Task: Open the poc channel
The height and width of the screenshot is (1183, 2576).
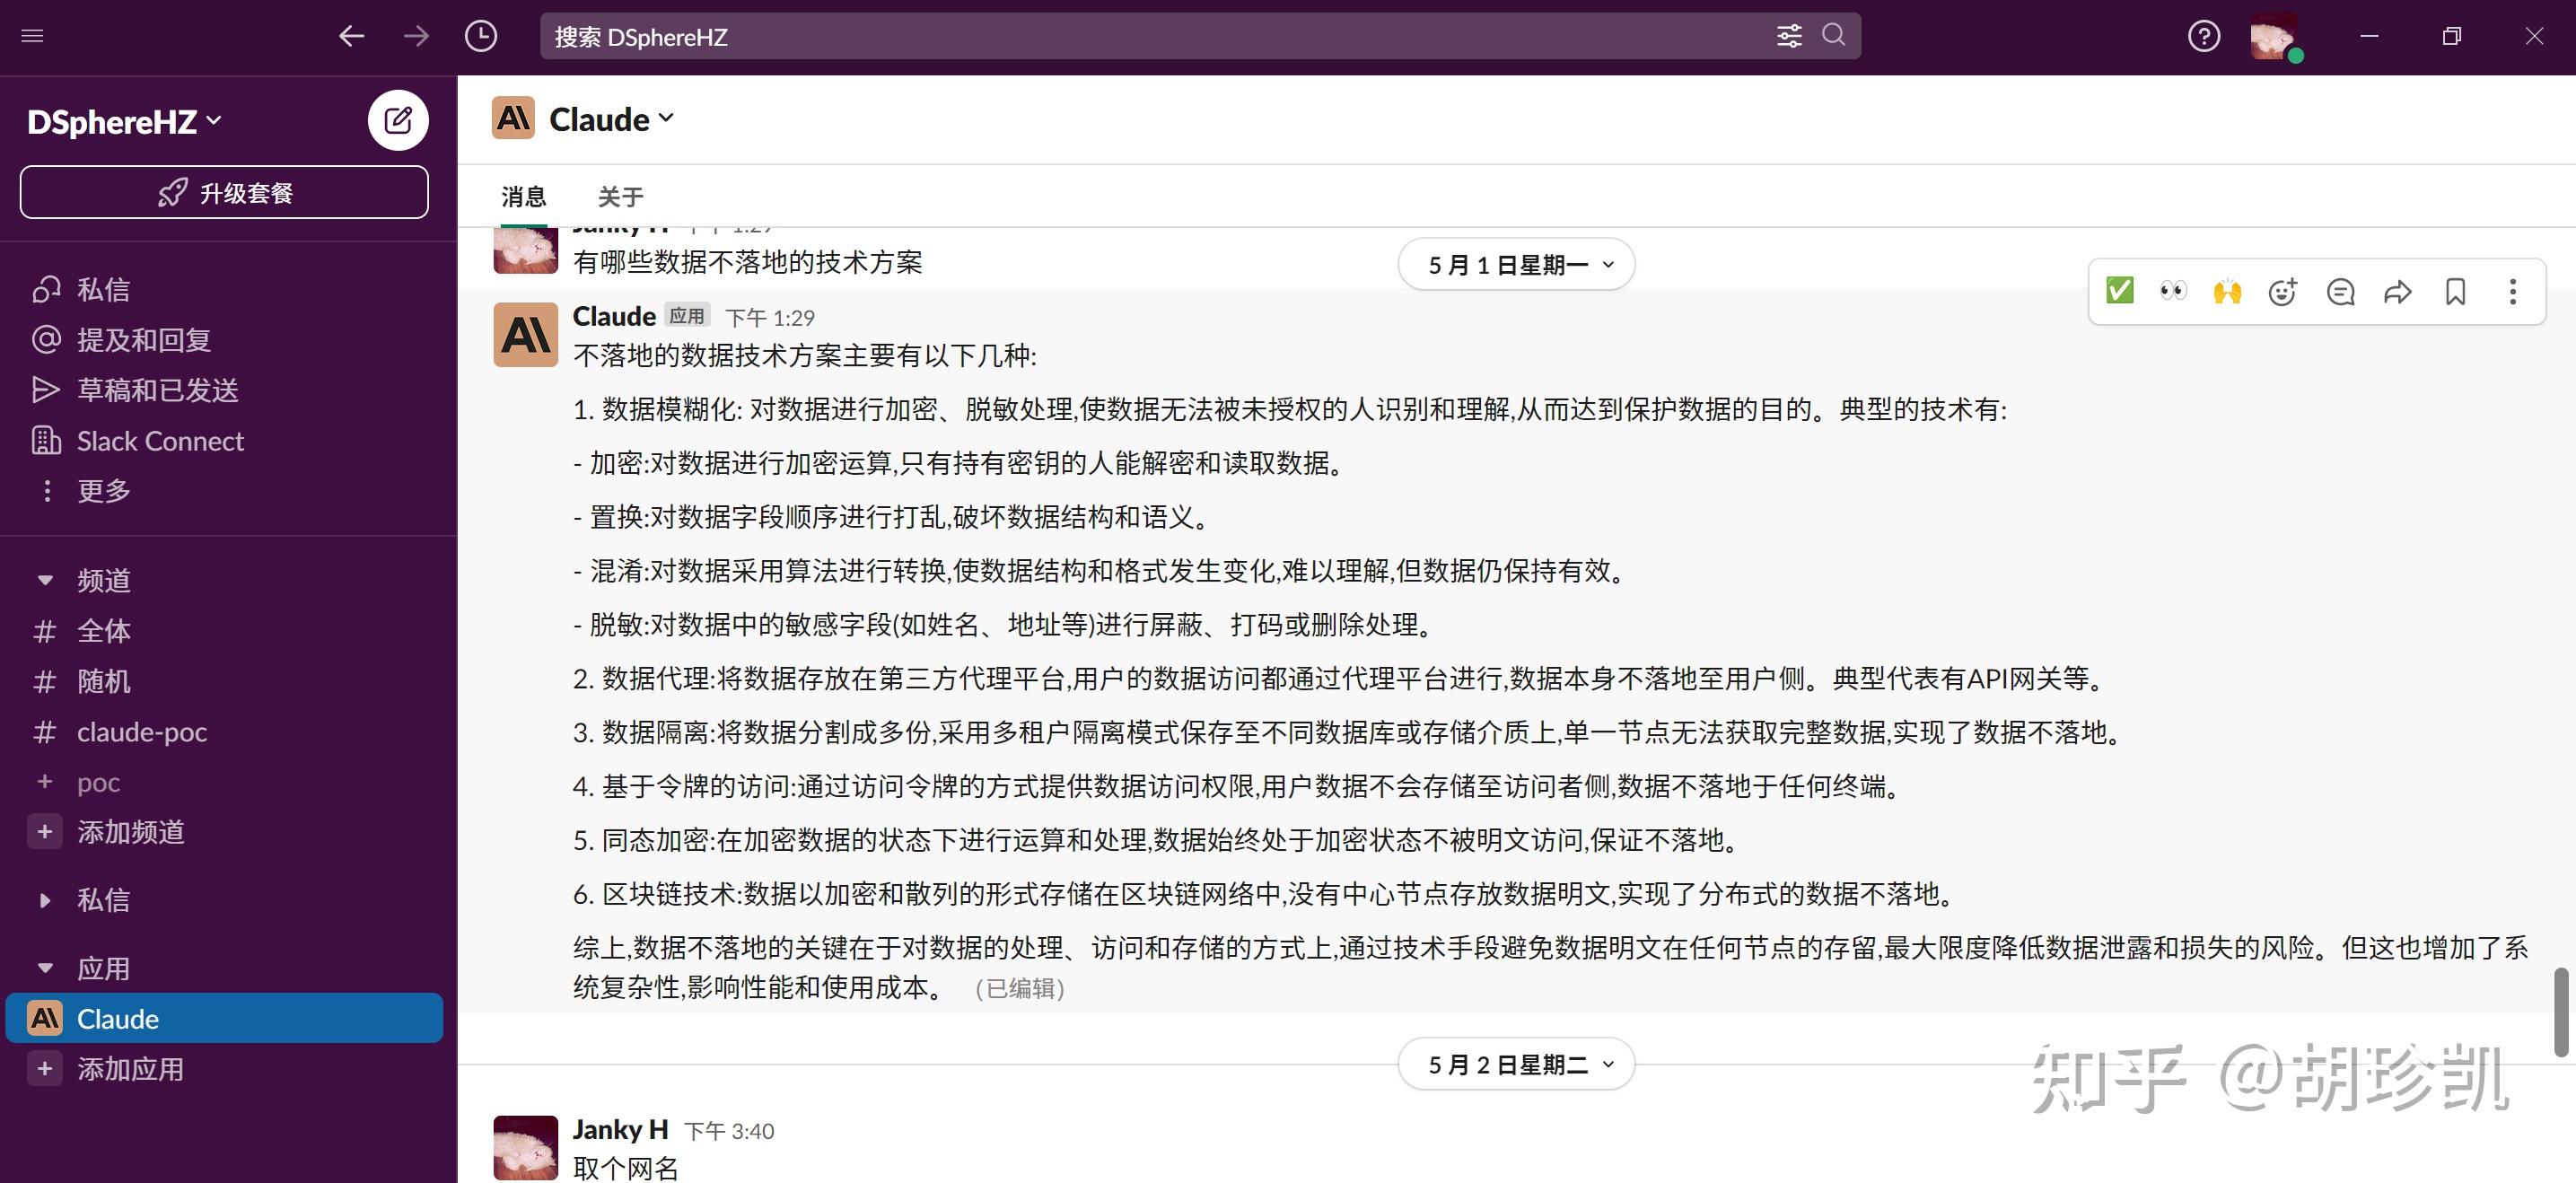Action: pyautogui.click(x=77, y=782)
